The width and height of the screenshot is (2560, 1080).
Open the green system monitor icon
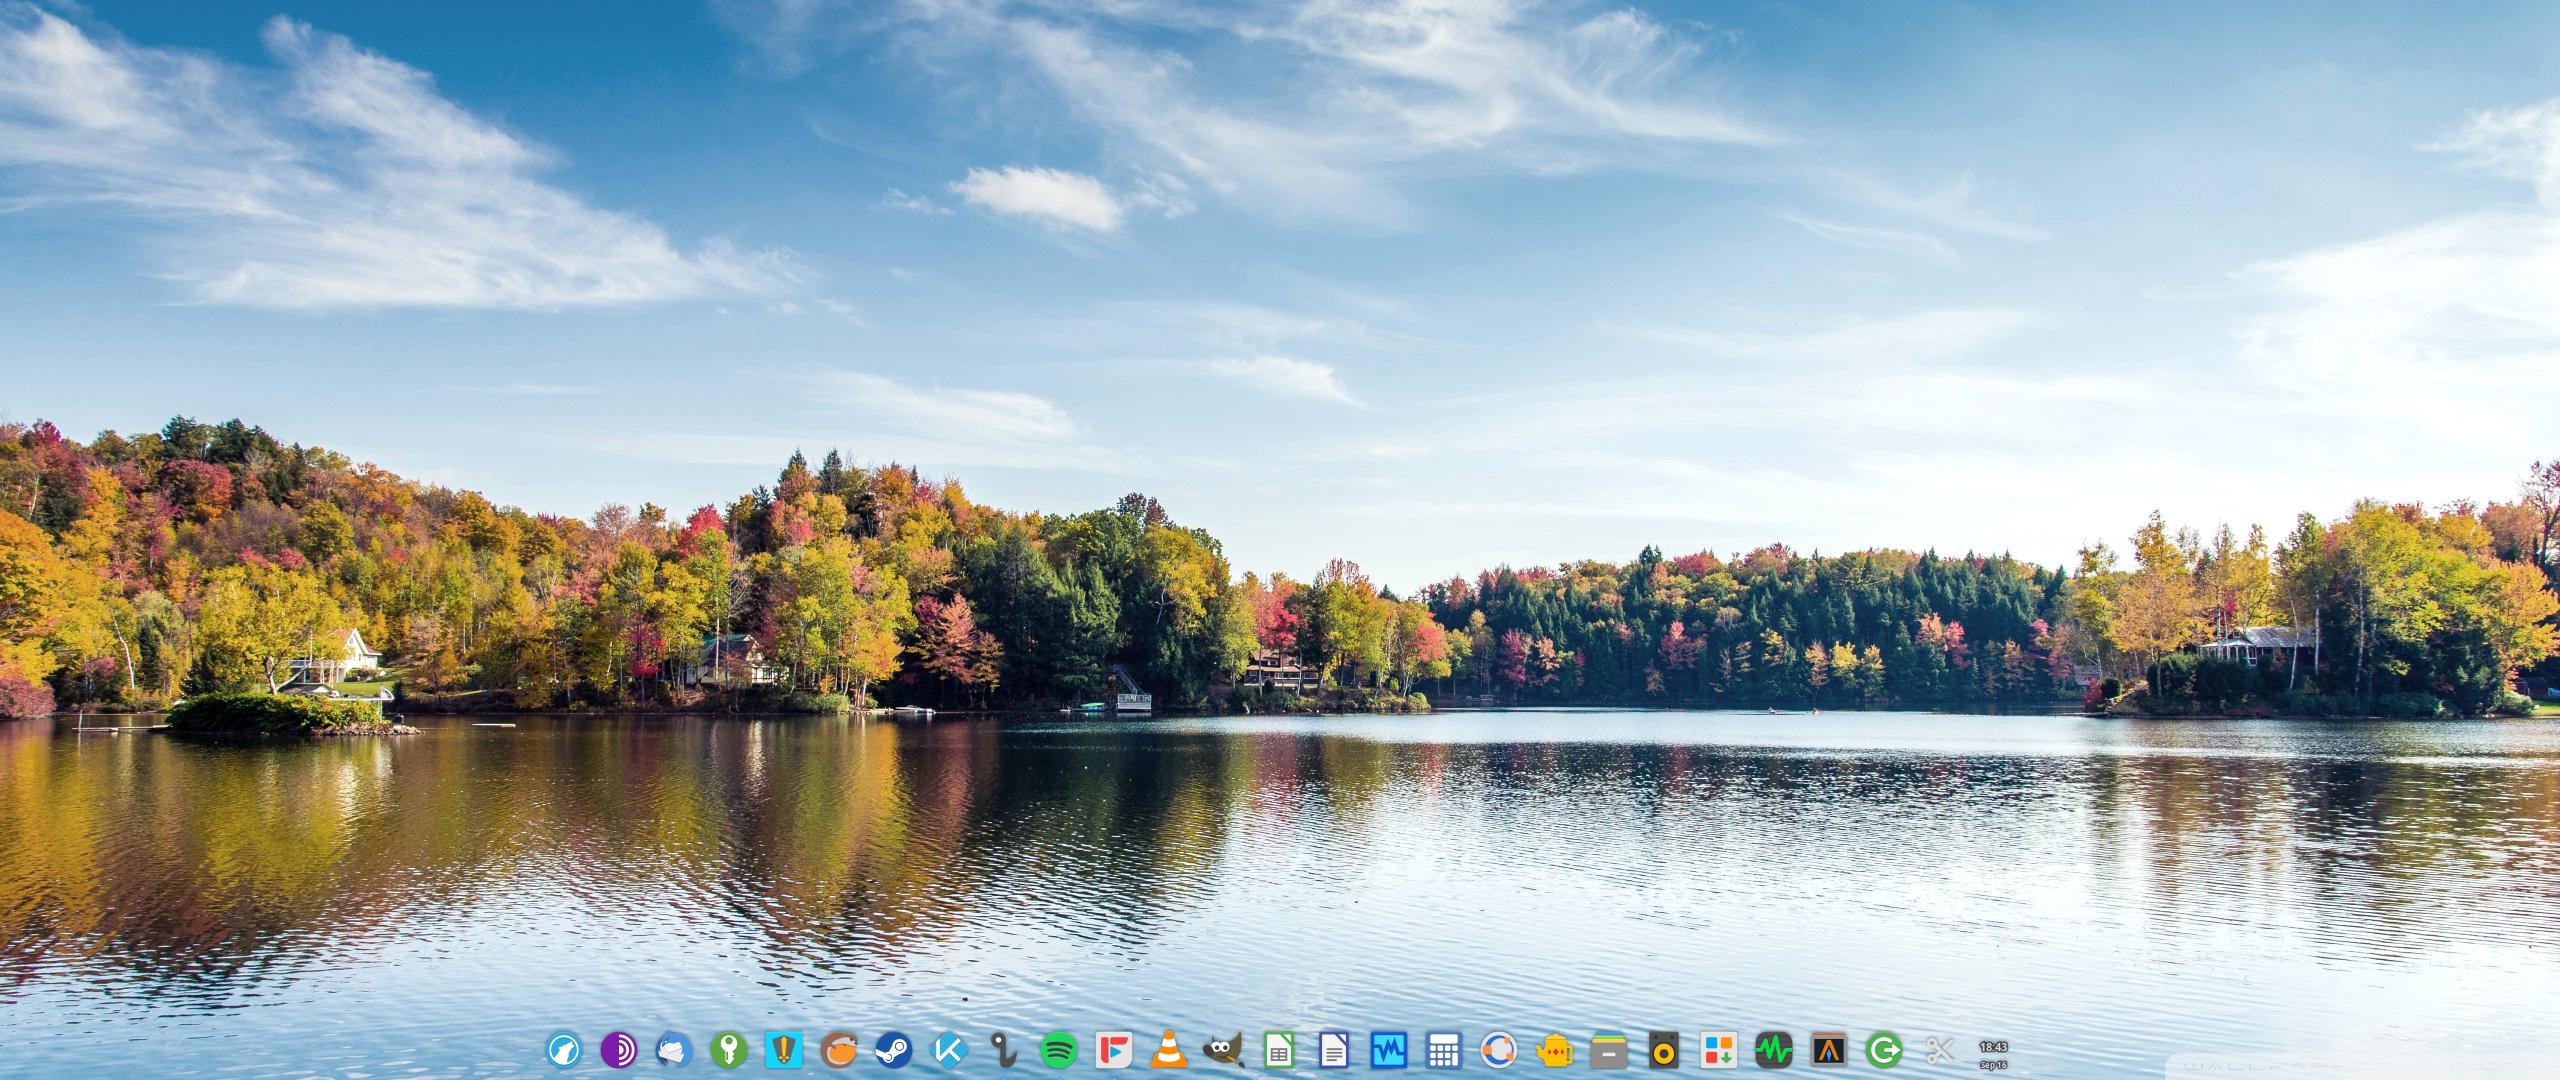1774,1050
